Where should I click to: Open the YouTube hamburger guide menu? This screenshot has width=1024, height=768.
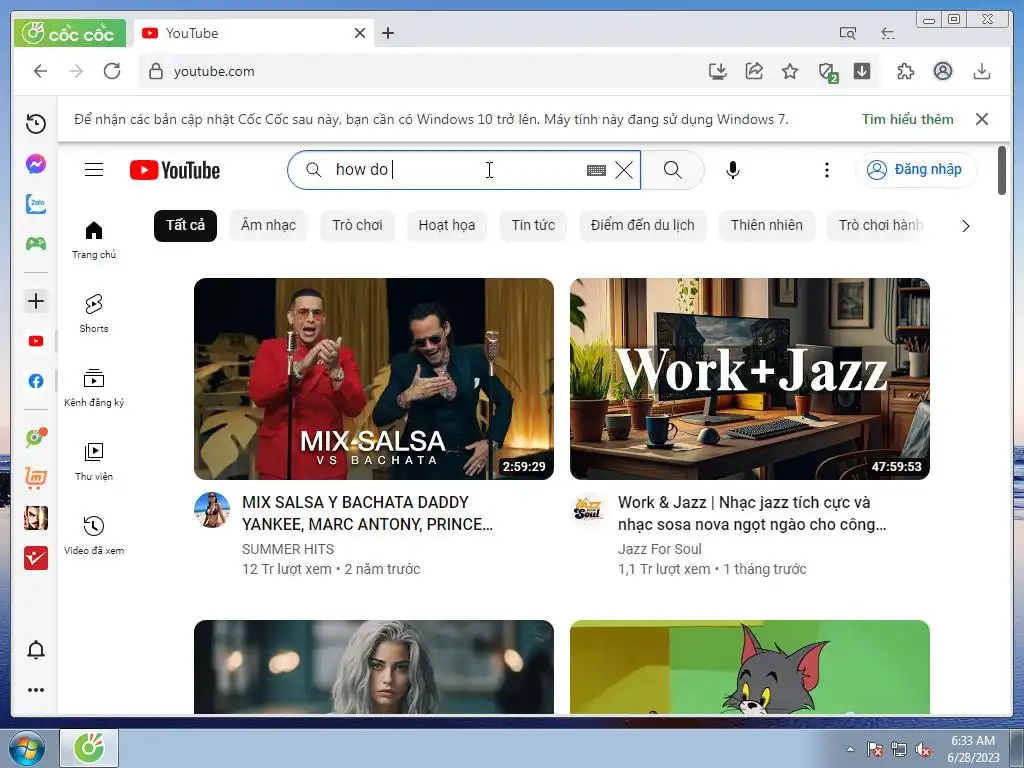pyautogui.click(x=94, y=170)
